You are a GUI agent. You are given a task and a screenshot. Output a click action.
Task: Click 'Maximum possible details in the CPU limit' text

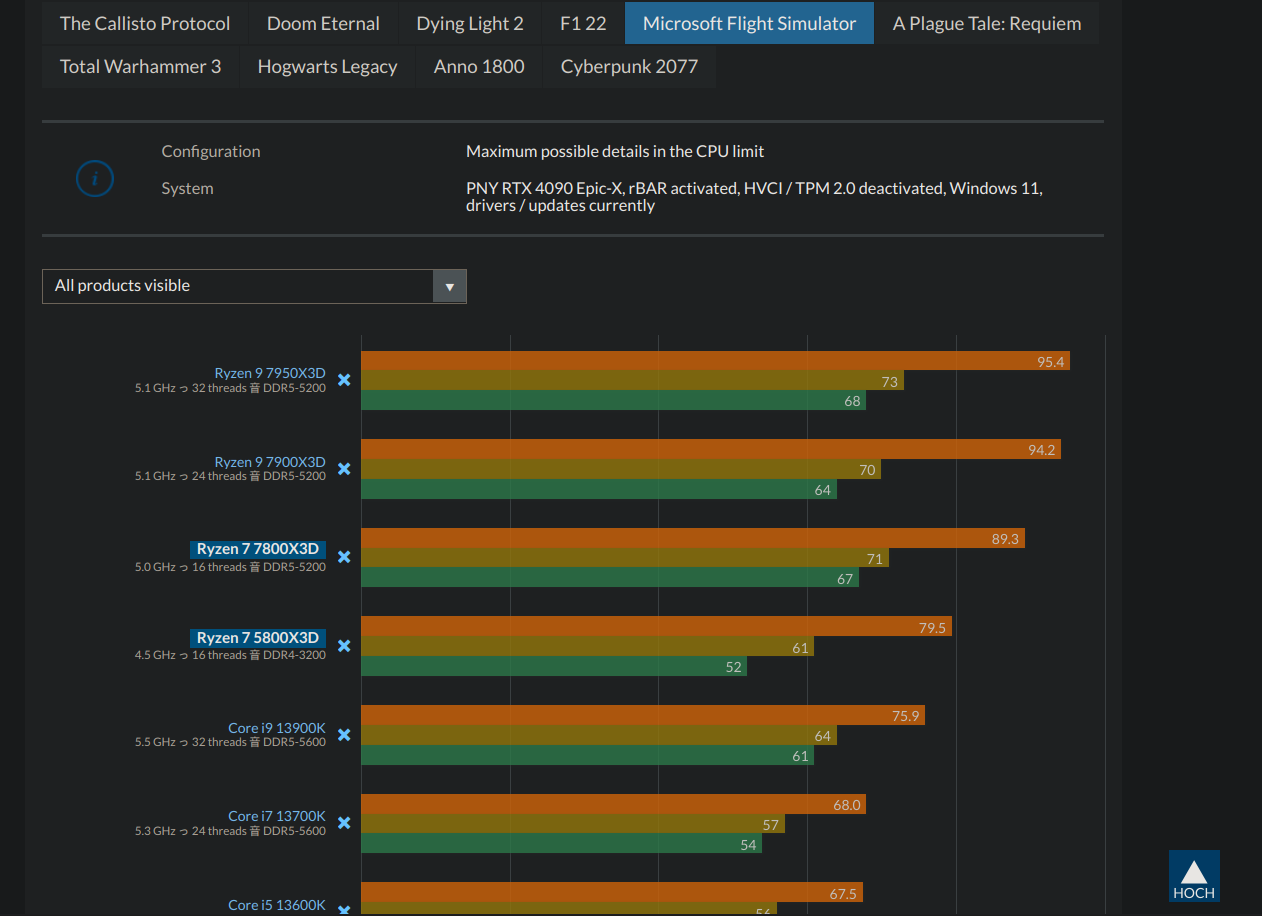tap(615, 151)
